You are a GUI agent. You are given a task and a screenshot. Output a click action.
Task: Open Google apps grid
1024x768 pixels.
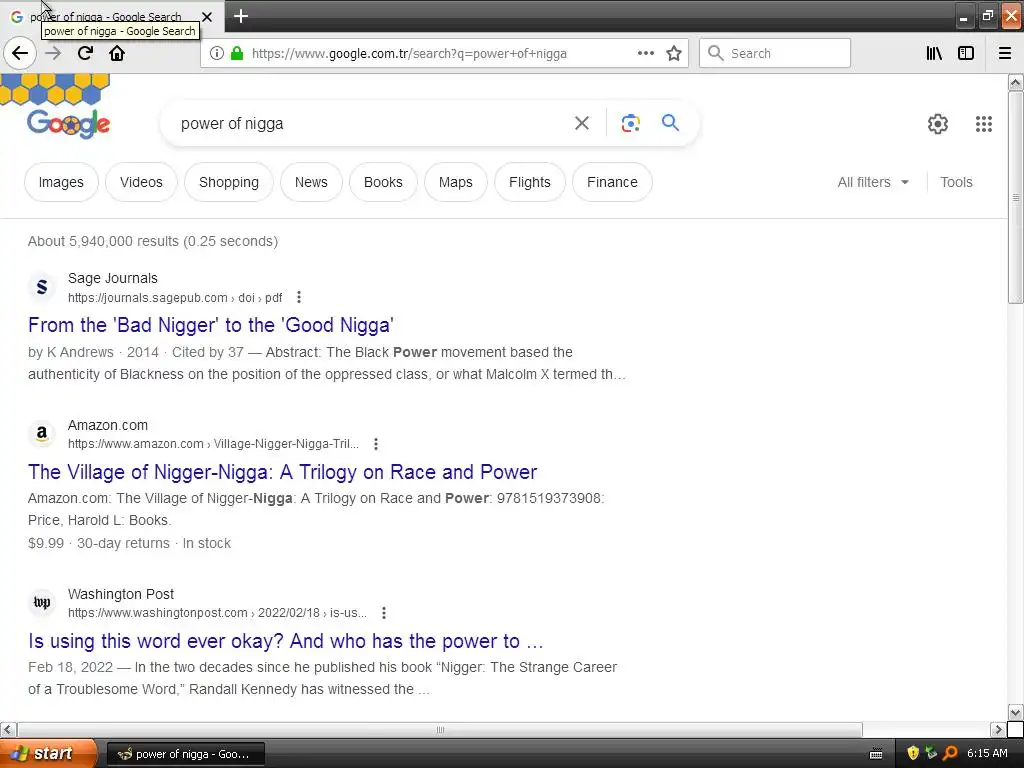(984, 123)
